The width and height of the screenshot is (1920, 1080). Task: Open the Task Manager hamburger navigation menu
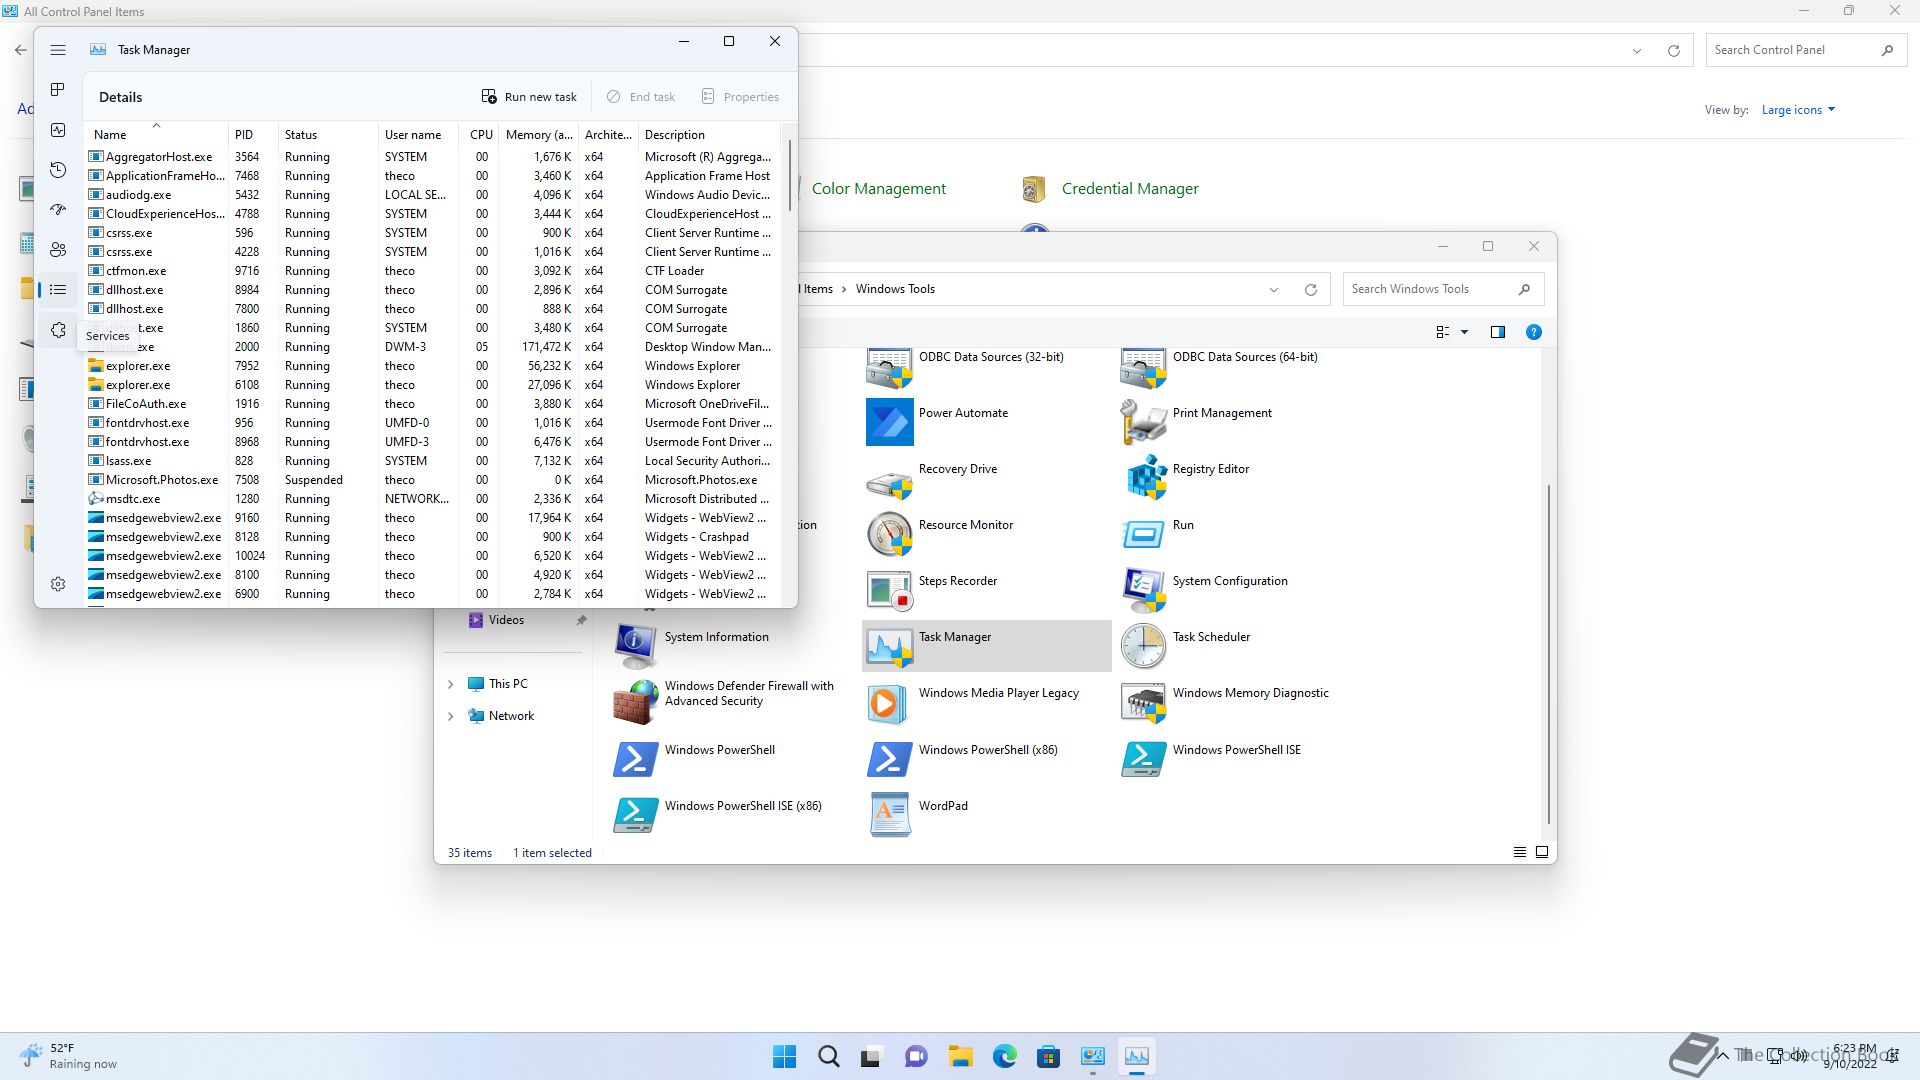58,50
